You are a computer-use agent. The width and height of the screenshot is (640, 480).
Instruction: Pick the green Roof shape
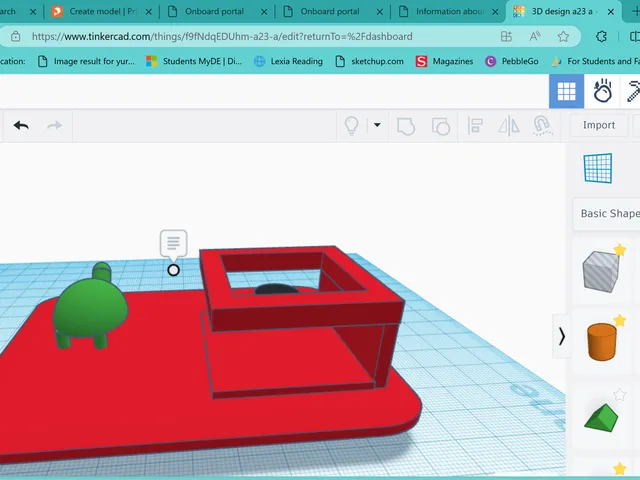pos(601,418)
